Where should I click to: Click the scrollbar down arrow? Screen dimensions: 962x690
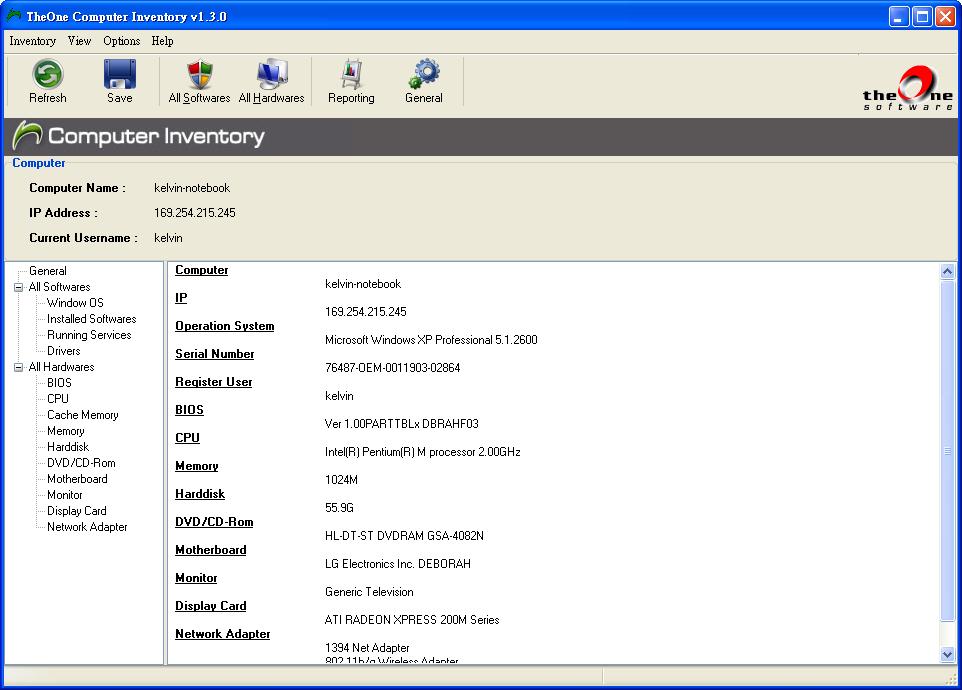(946, 655)
